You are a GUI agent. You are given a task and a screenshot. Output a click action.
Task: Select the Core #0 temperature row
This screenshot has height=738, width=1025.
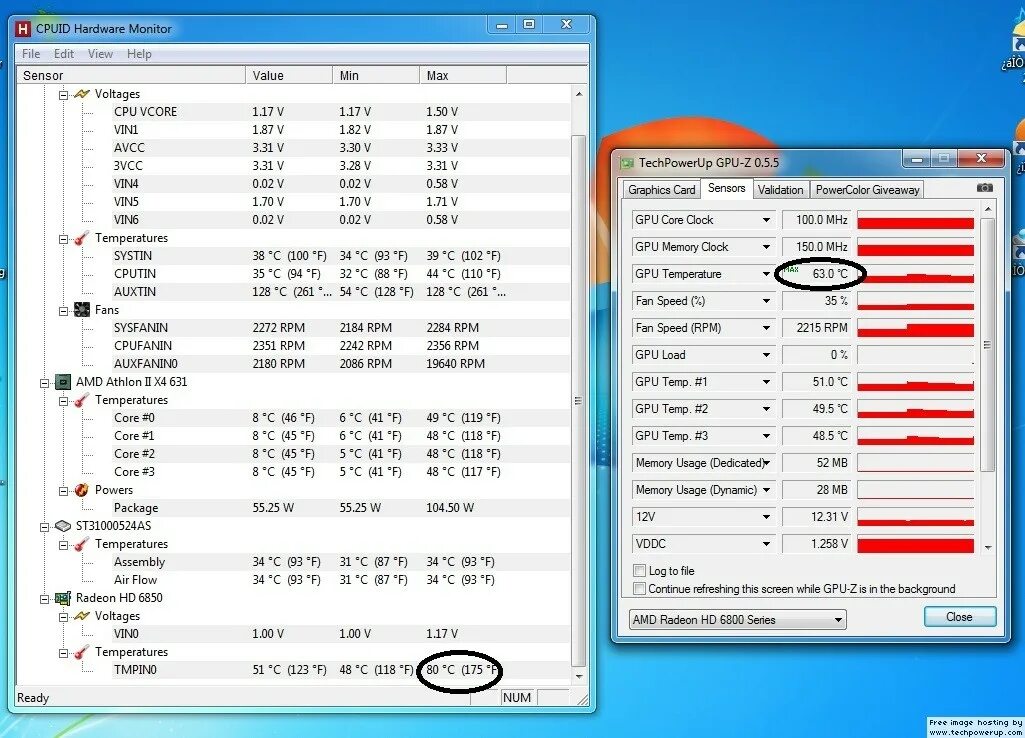tap(342, 418)
